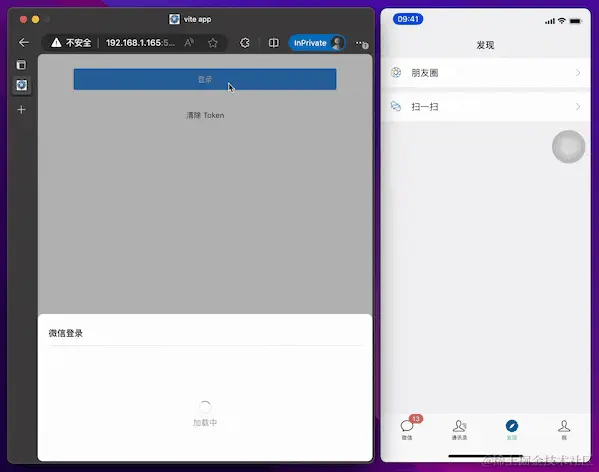Open tab actions icon in sidebar
This screenshot has width=599, height=472.
coord(21,65)
